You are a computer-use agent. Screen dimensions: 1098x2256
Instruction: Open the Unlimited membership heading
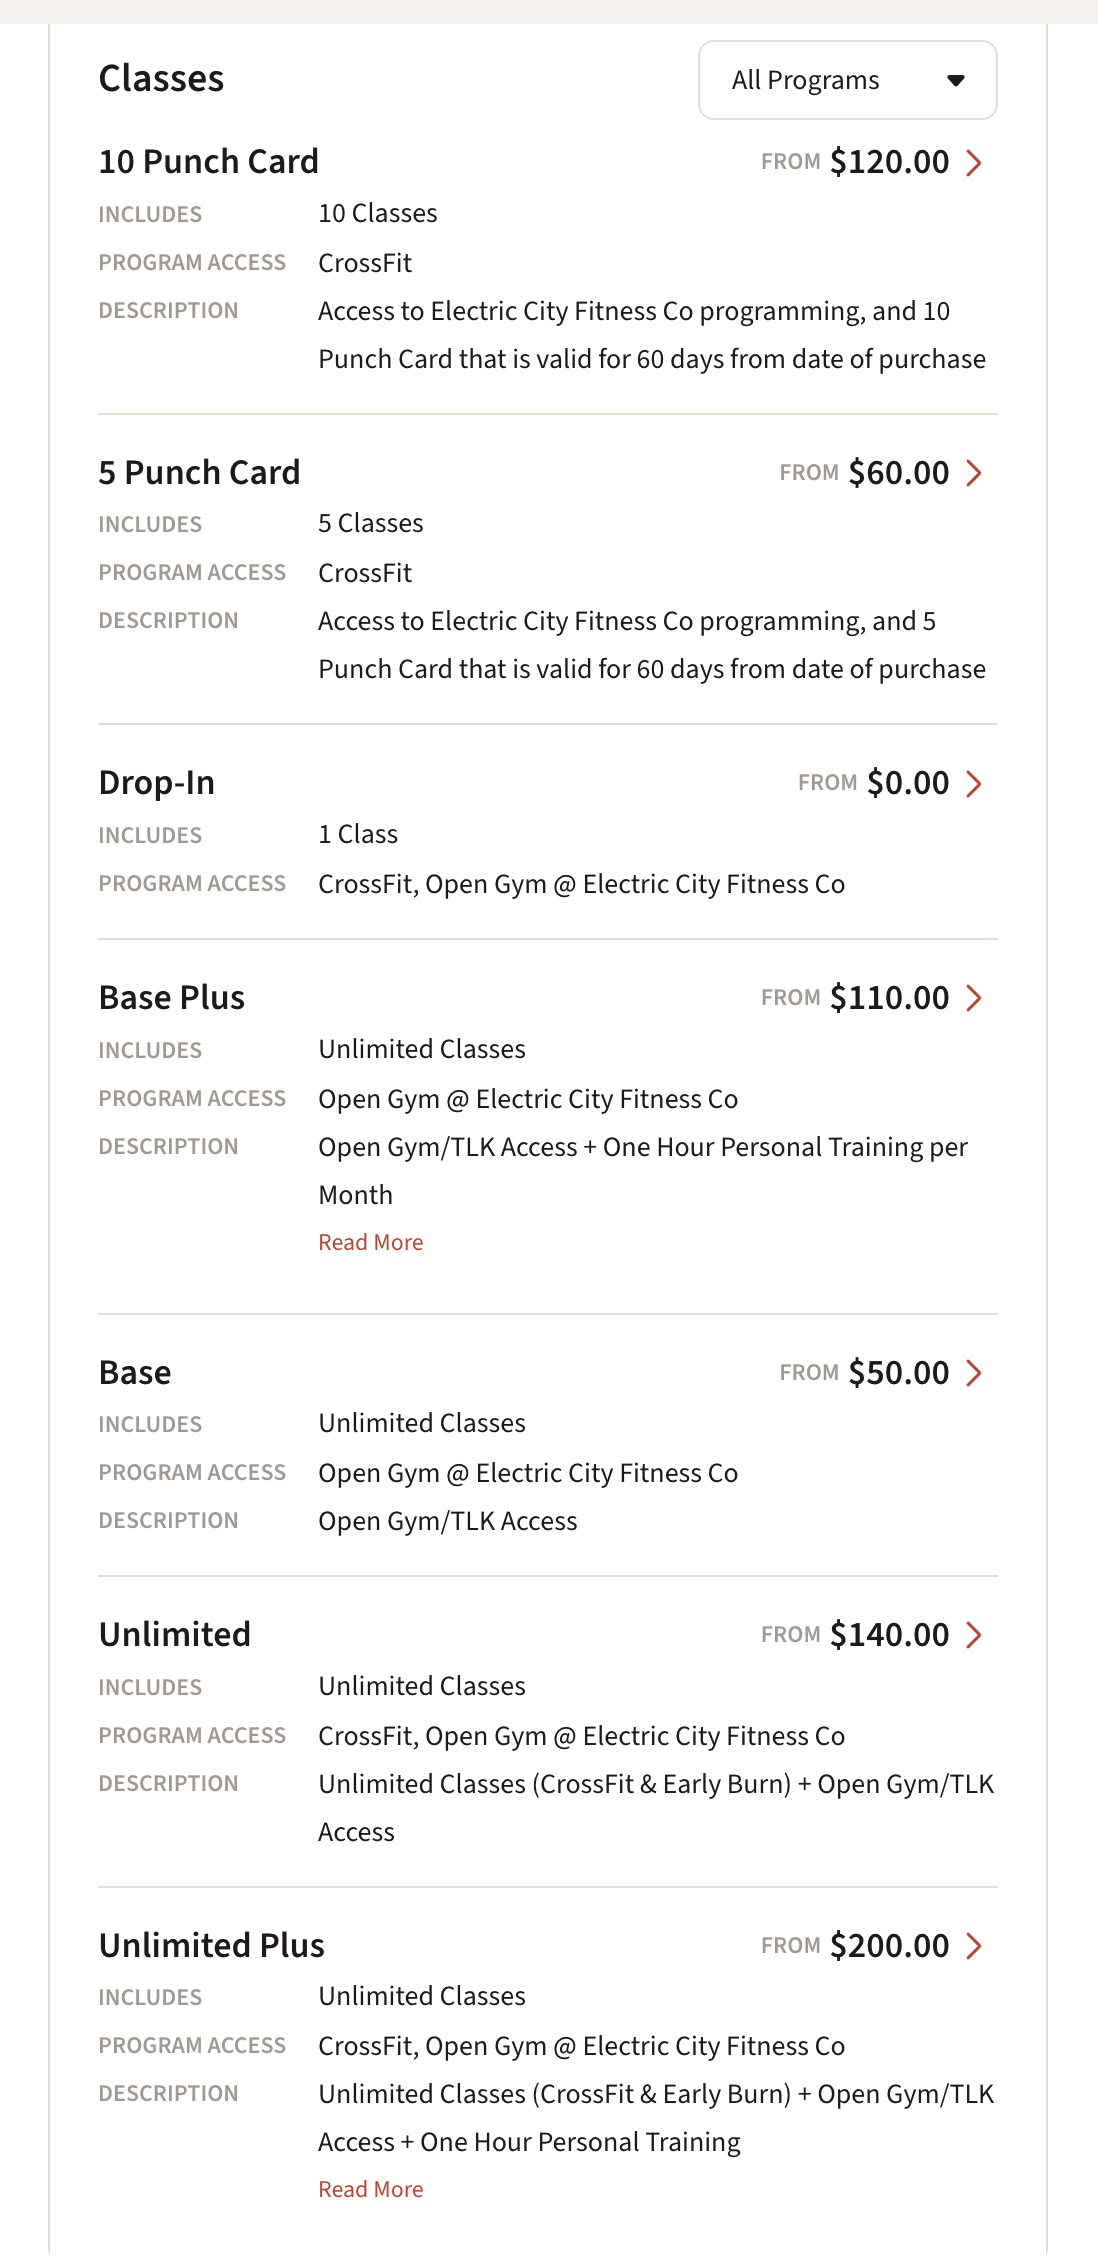coord(175,1635)
